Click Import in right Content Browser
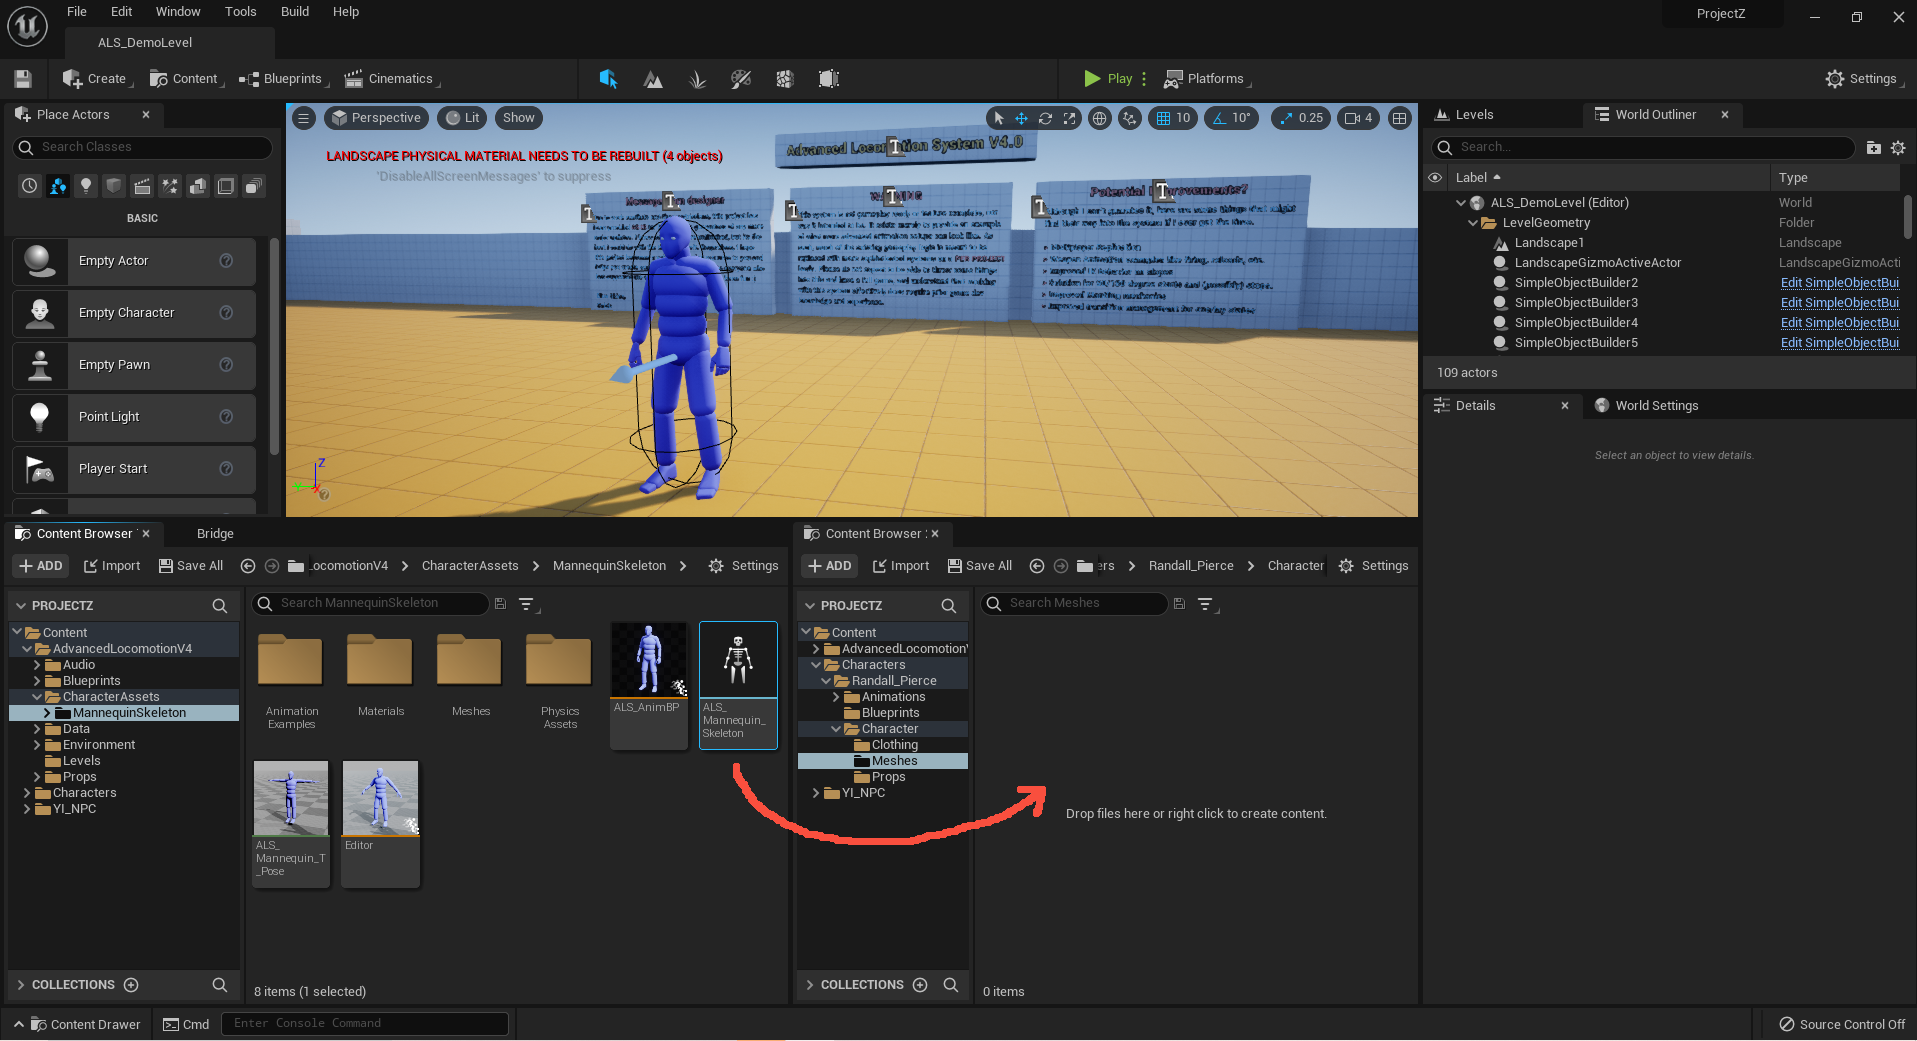The height and width of the screenshot is (1041, 1917). point(901,566)
